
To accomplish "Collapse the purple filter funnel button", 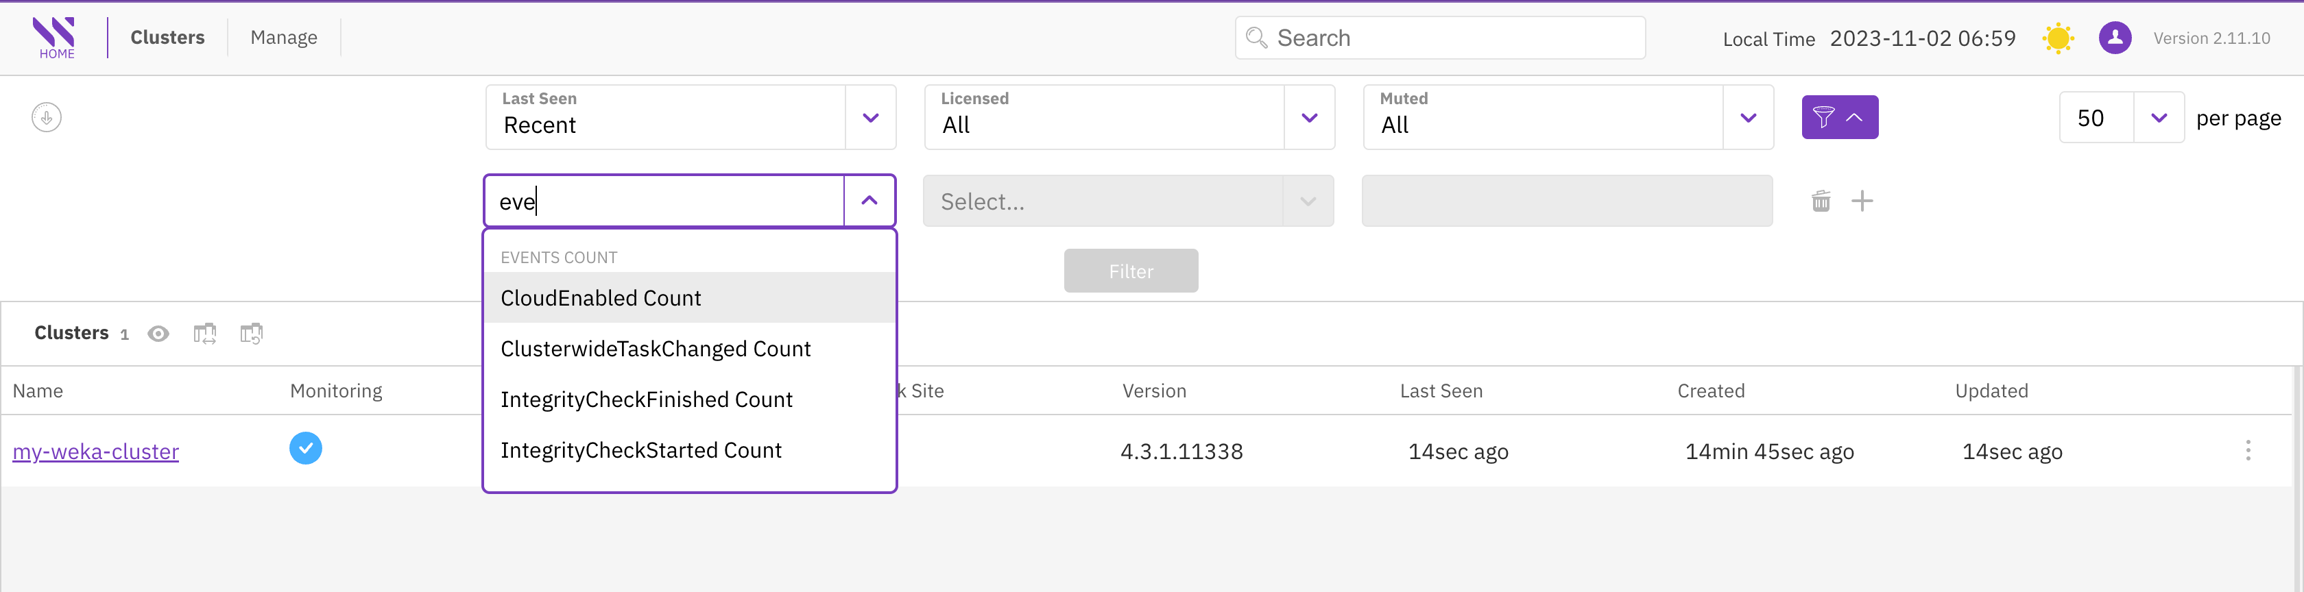I will (1839, 118).
